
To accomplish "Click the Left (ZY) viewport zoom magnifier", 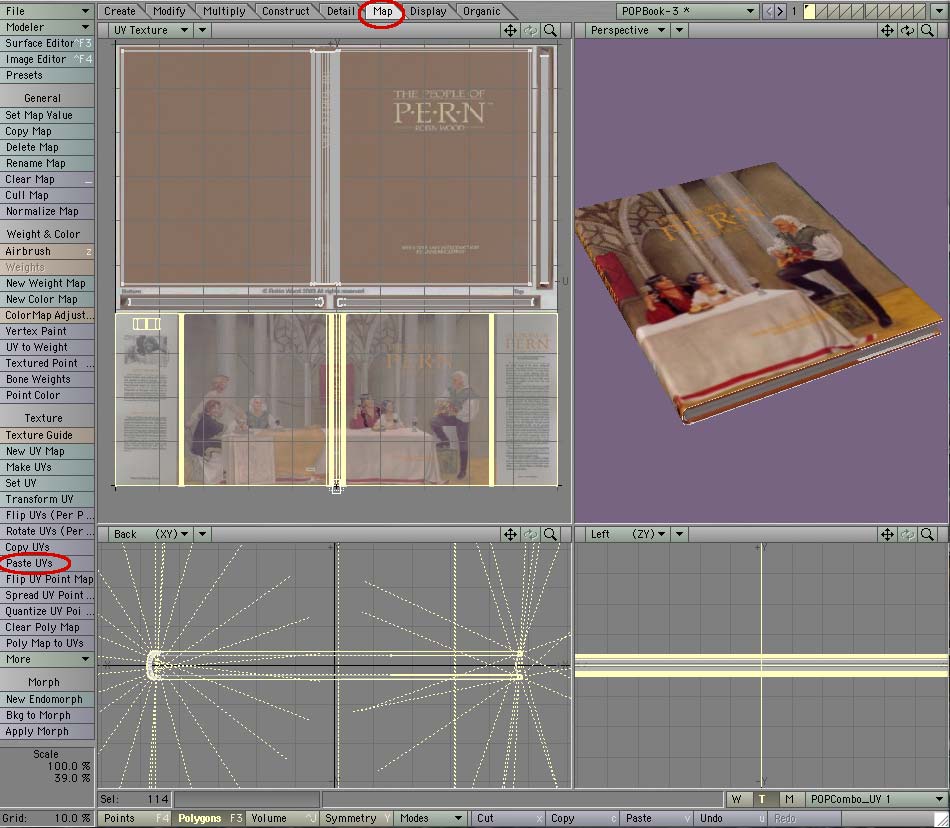I will [x=927, y=534].
